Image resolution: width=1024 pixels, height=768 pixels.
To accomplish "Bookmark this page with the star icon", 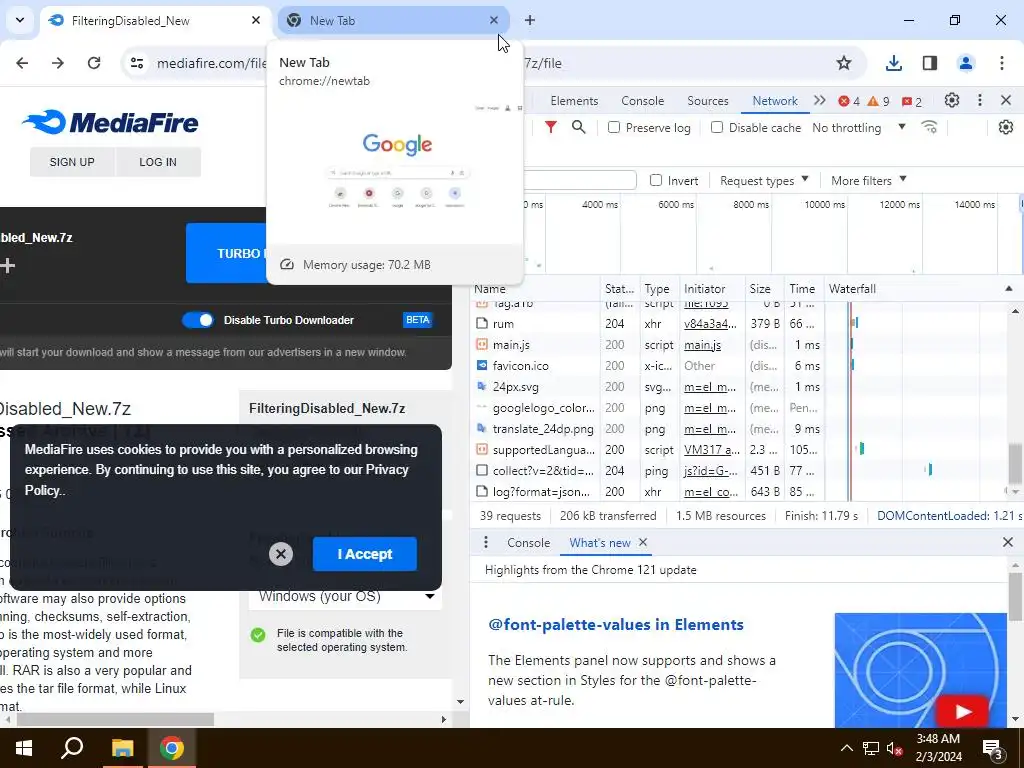I will point(844,63).
